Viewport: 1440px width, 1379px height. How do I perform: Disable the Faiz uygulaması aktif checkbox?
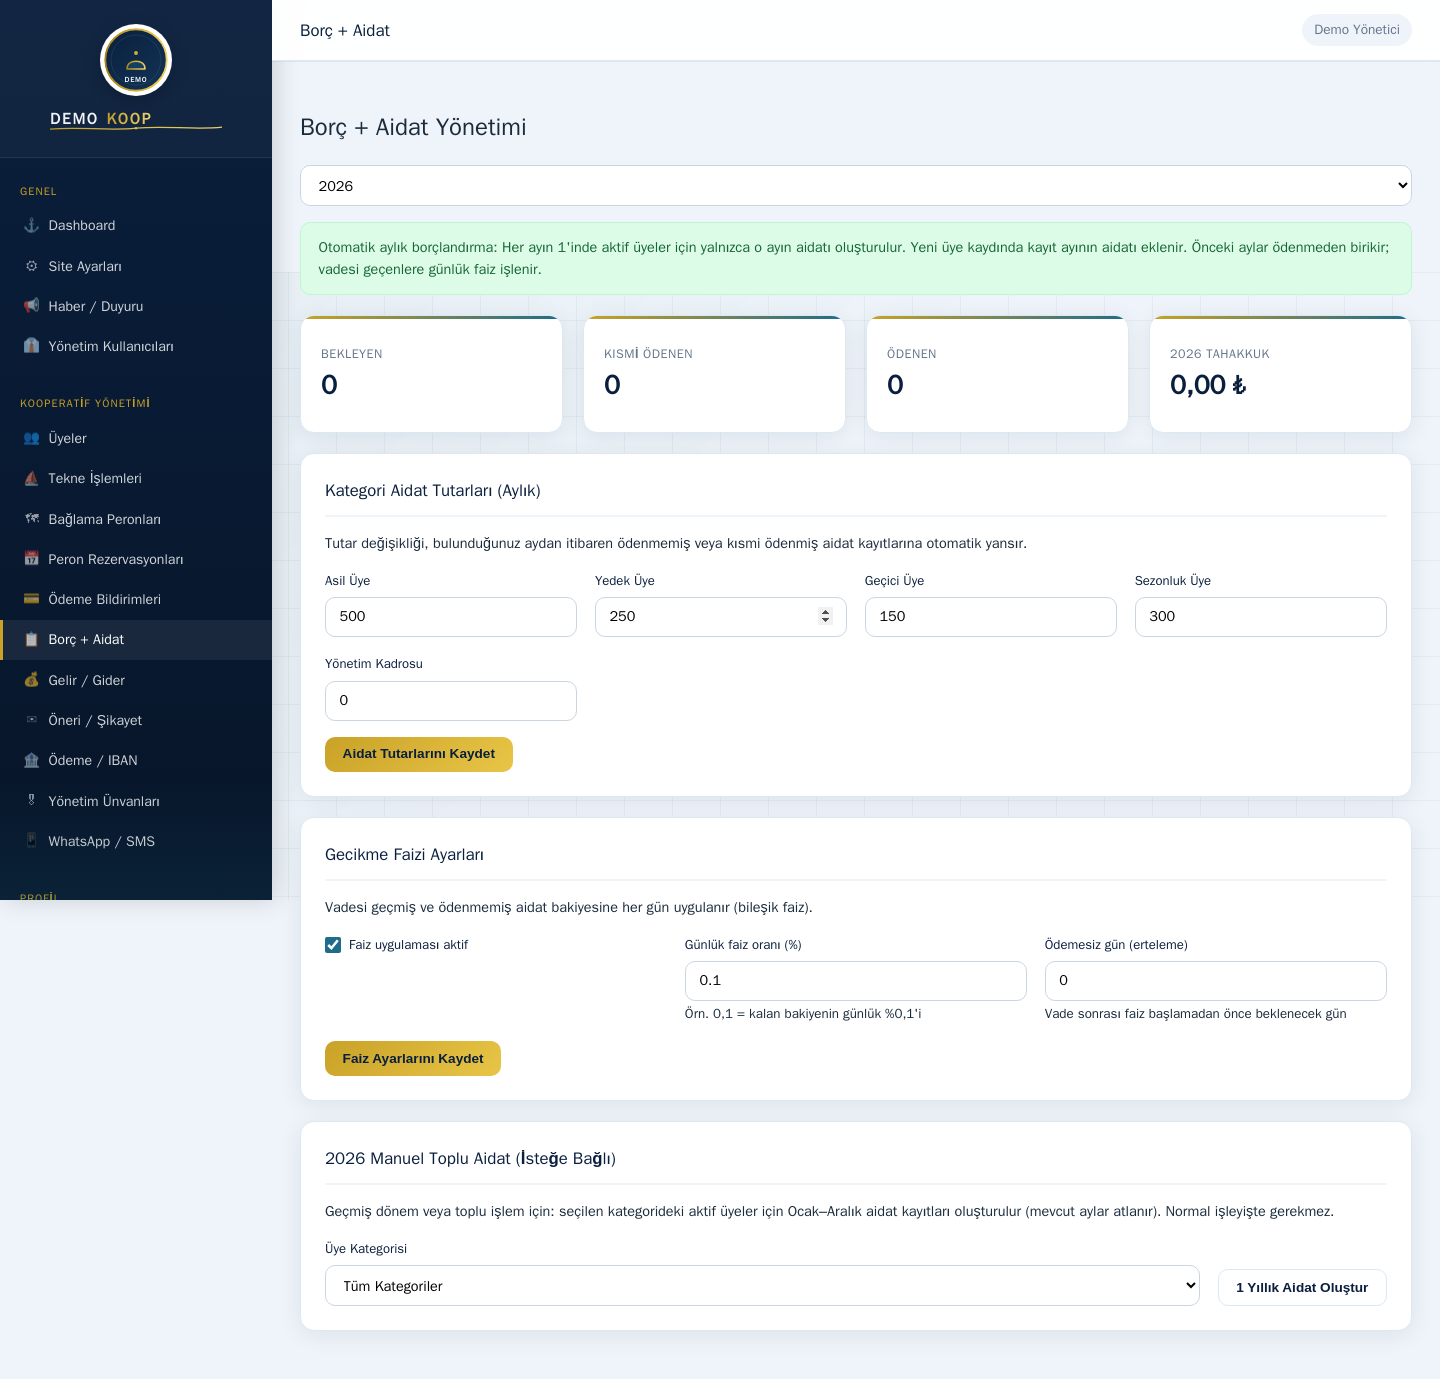[x=333, y=945]
